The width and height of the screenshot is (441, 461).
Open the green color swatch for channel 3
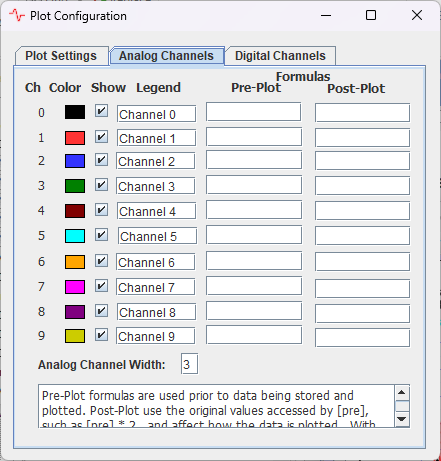coord(75,186)
